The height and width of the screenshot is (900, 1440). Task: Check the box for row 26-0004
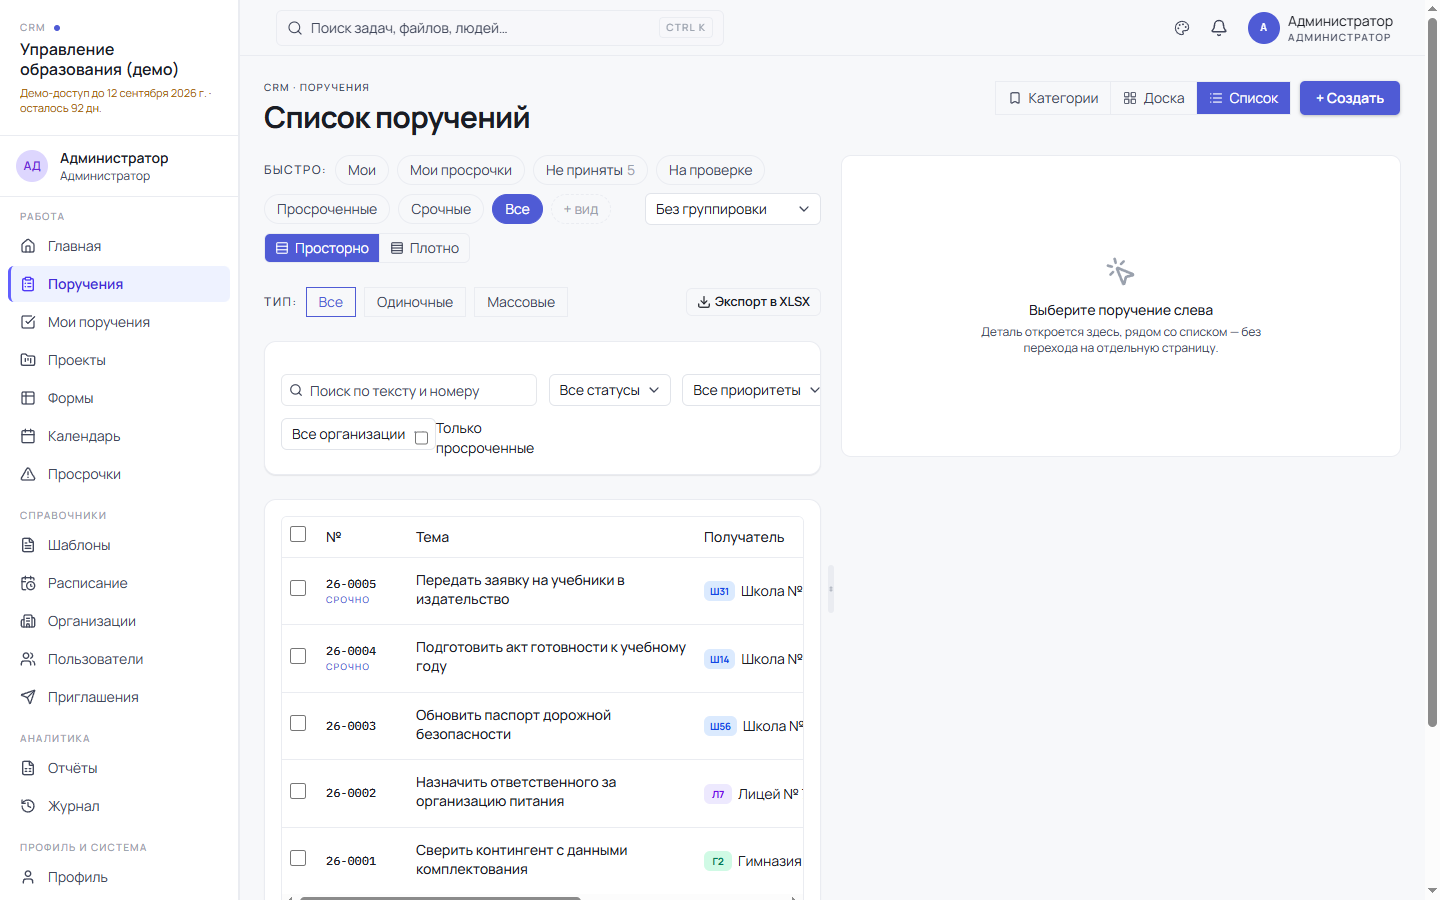[x=298, y=656]
